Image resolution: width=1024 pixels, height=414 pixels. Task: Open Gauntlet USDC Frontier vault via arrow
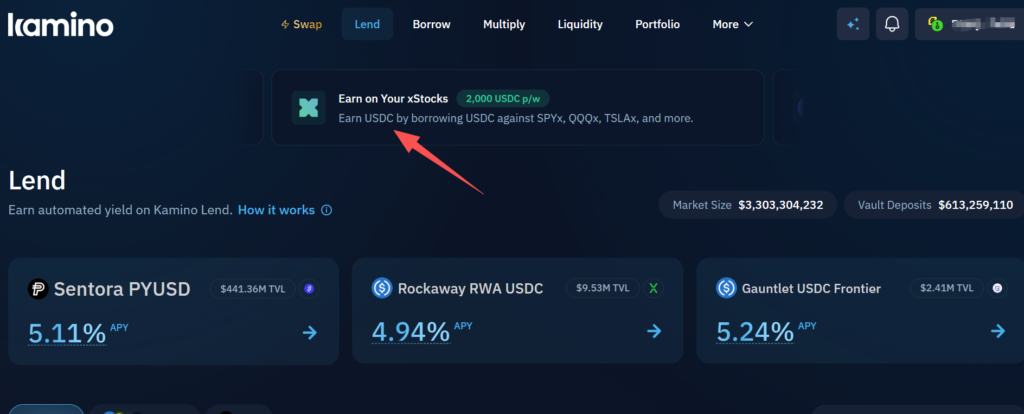(998, 332)
